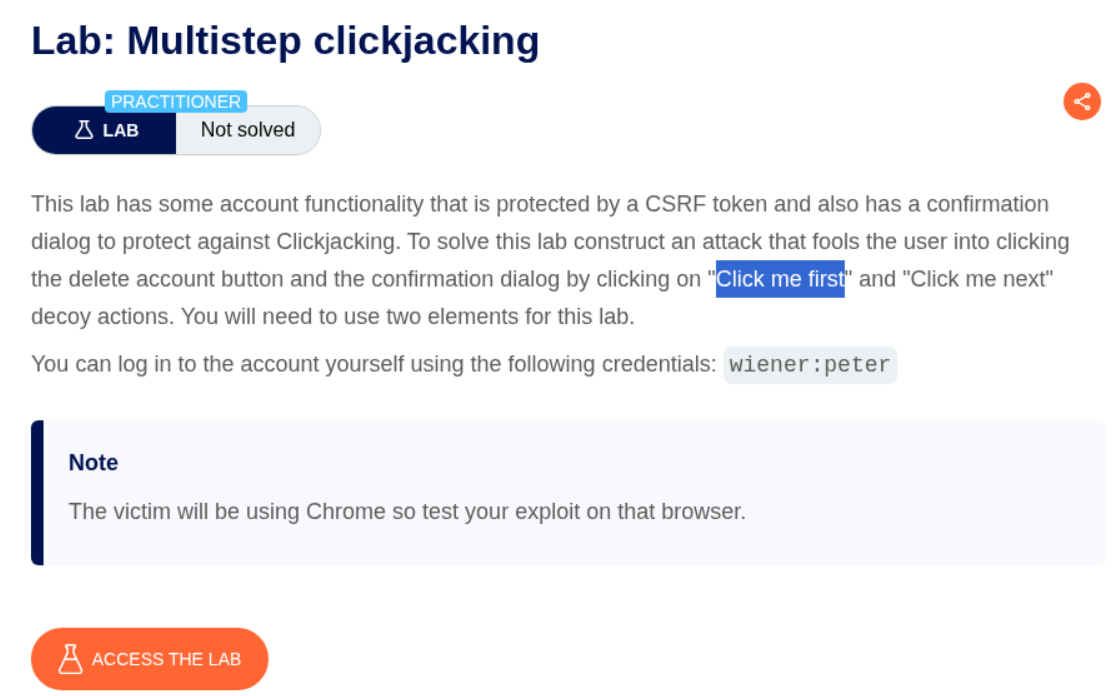Screen dimensions: 1118x696
Task: Click the note box's dark left border
Action: (x=37, y=492)
